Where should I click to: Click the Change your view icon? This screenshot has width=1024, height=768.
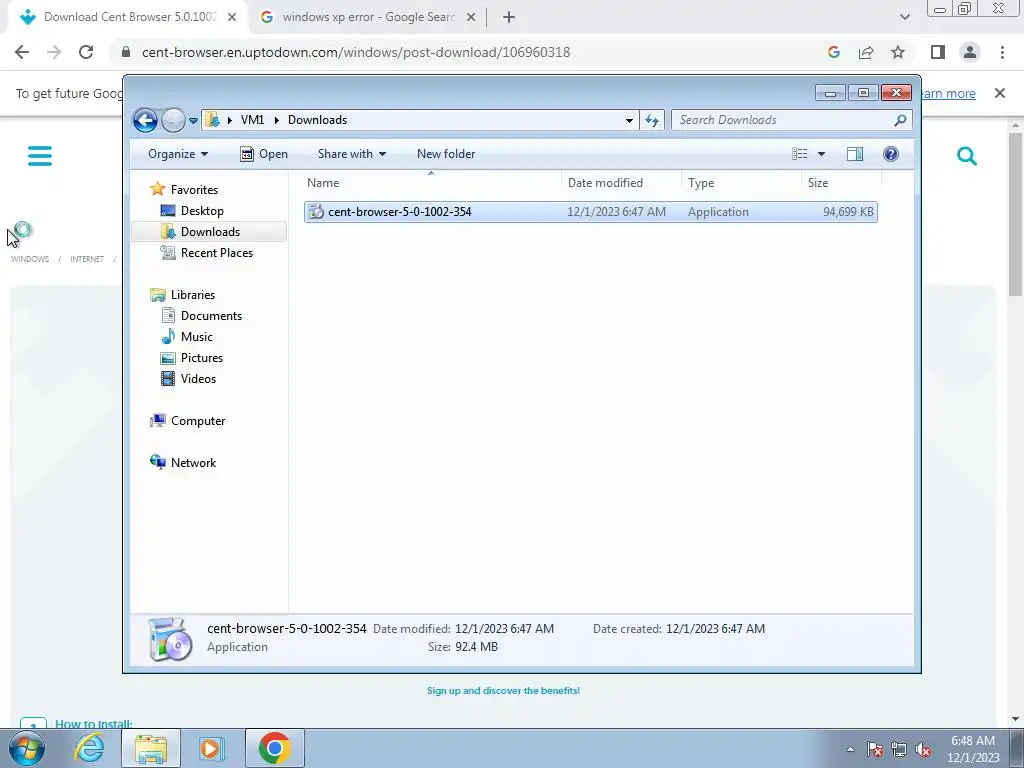[x=800, y=154]
